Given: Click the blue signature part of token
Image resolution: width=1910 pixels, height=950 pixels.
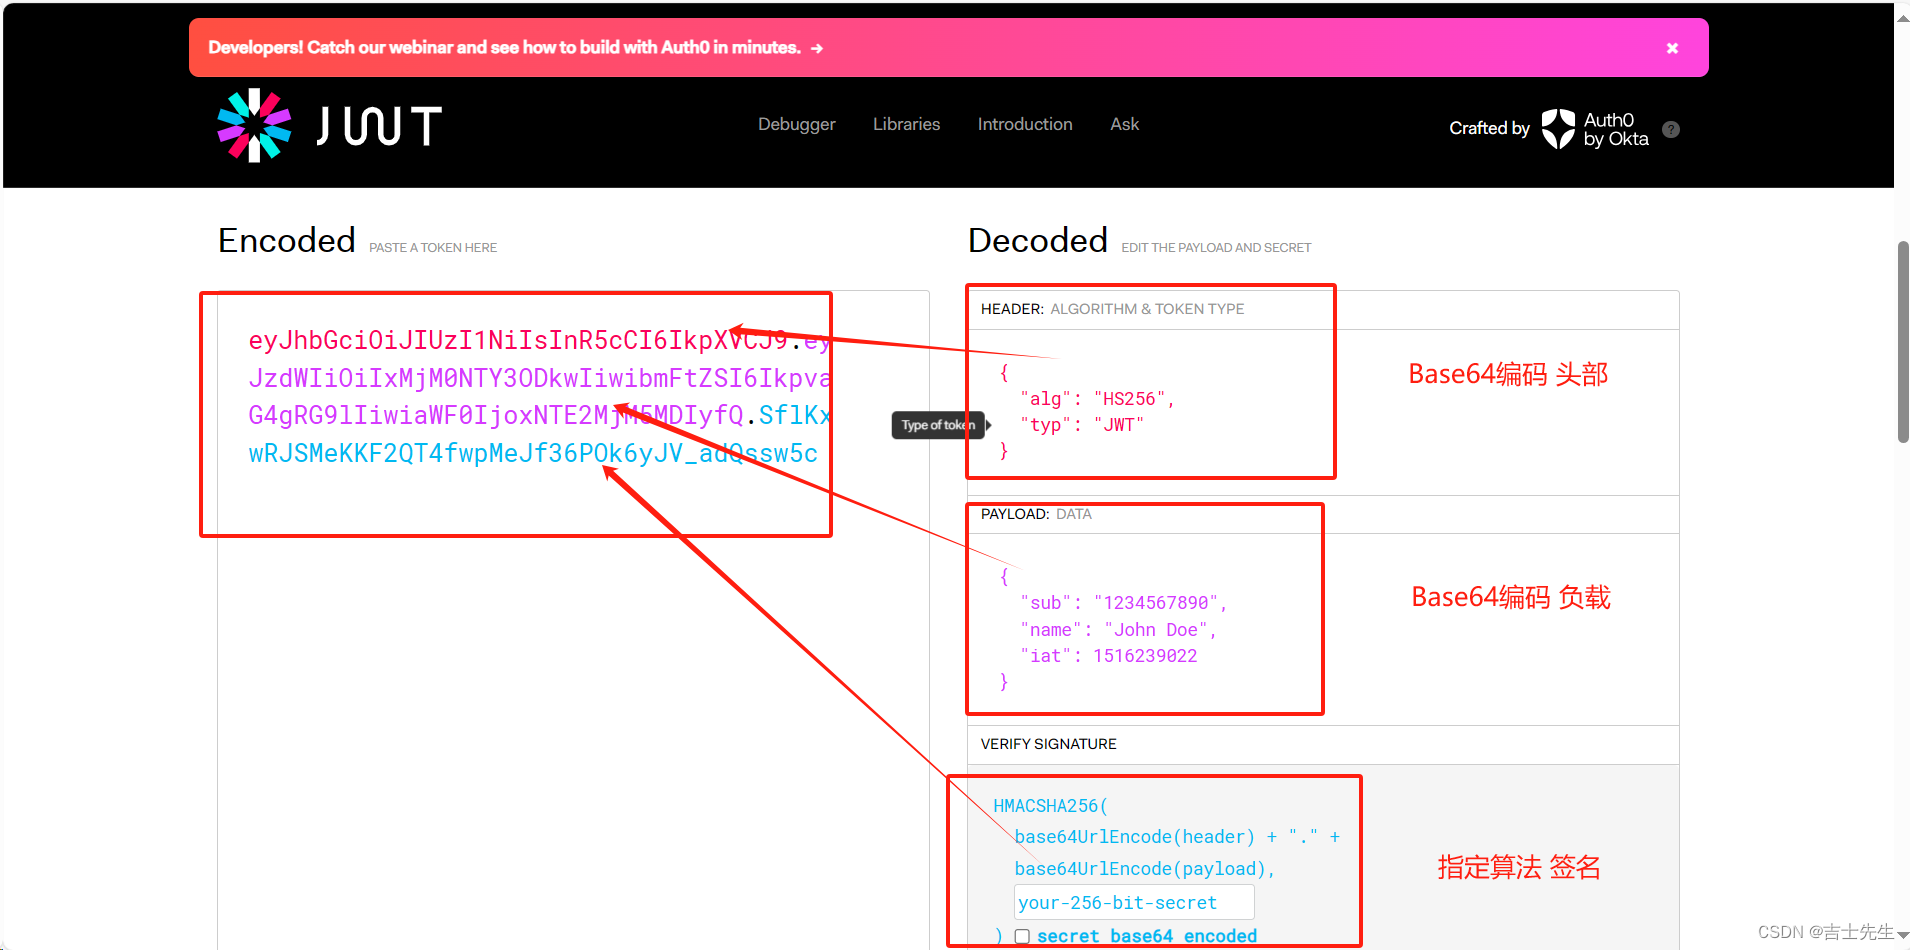Looking at the screenshot, I should point(533,453).
